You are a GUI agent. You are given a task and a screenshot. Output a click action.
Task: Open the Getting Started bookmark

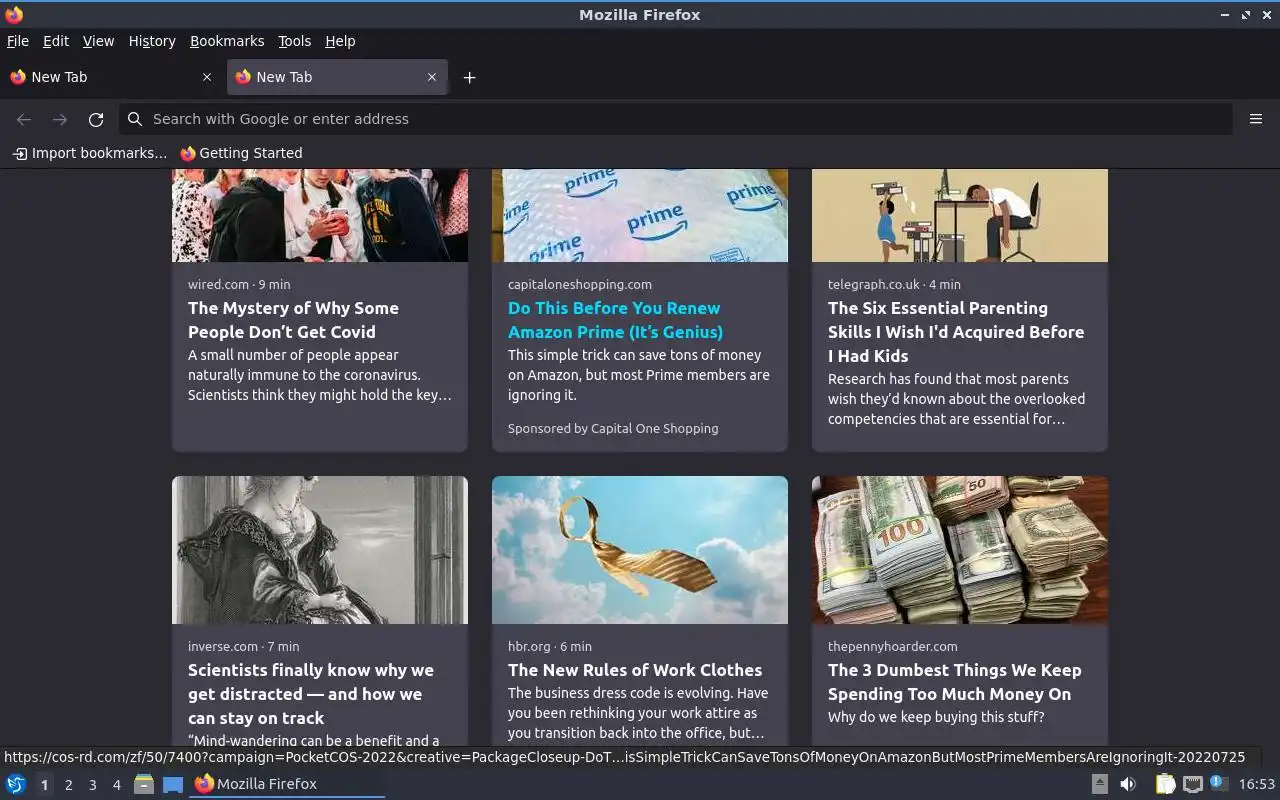point(241,153)
